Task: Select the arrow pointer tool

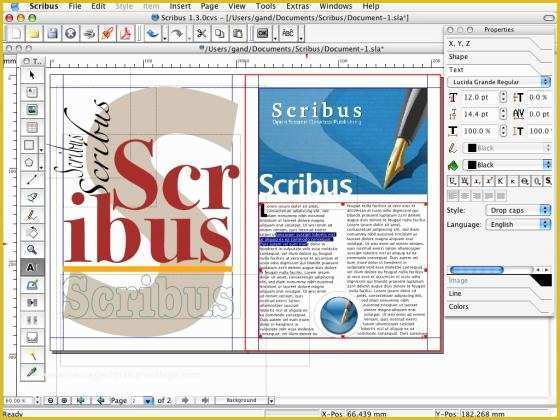Action: (x=32, y=75)
